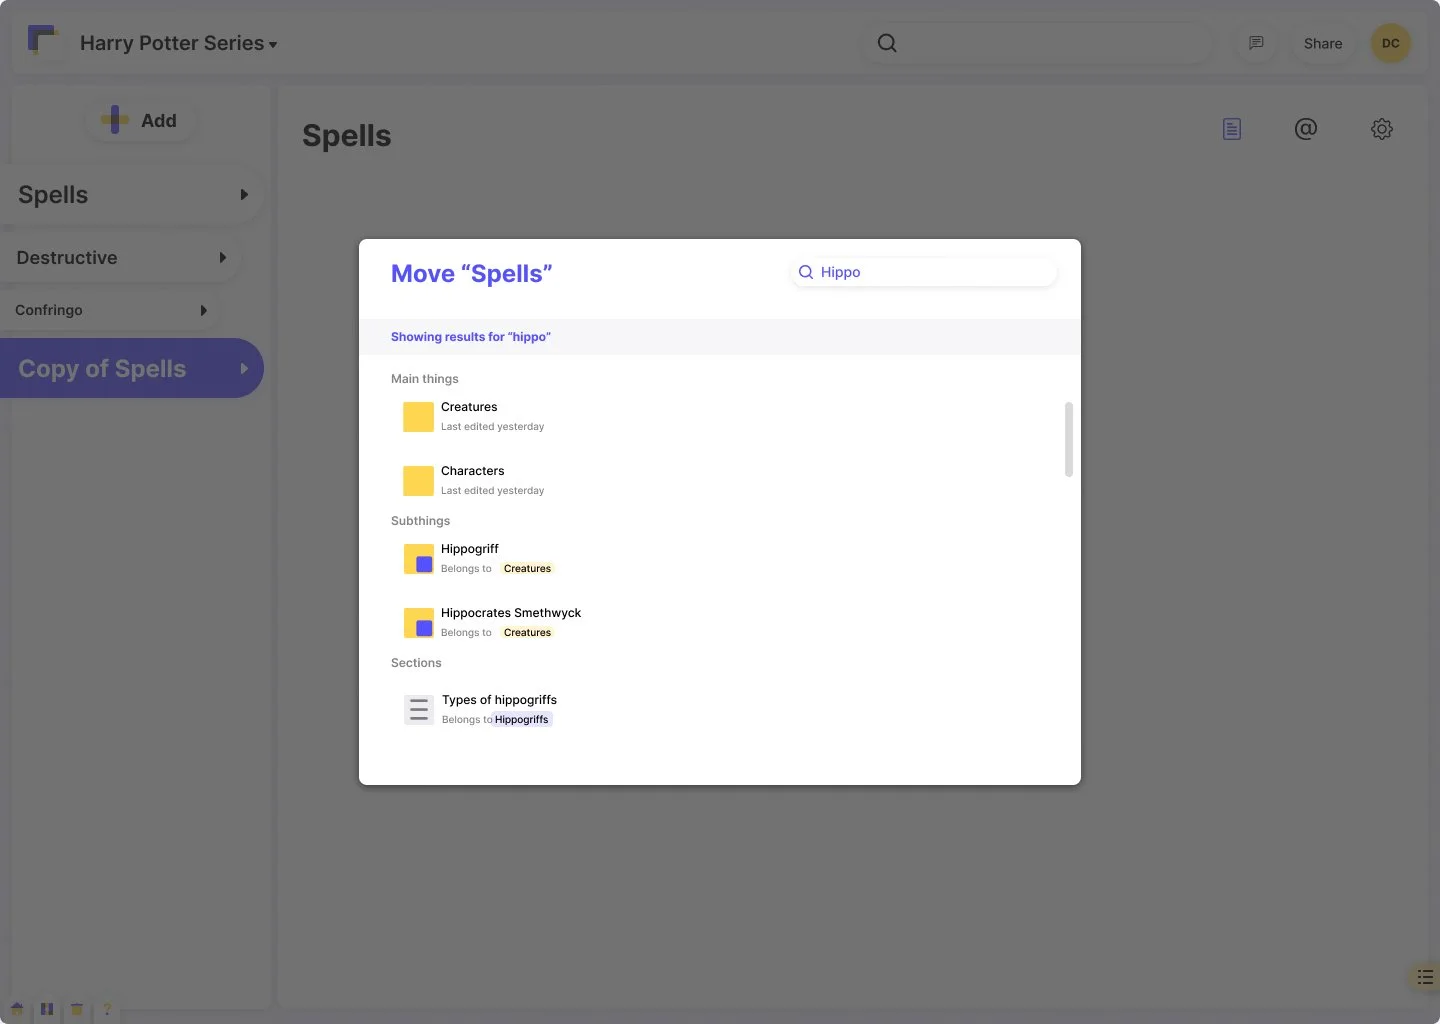The height and width of the screenshot is (1024, 1440).
Task: Click the magnifier icon in Move dialog search
Action: tap(806, 272)
